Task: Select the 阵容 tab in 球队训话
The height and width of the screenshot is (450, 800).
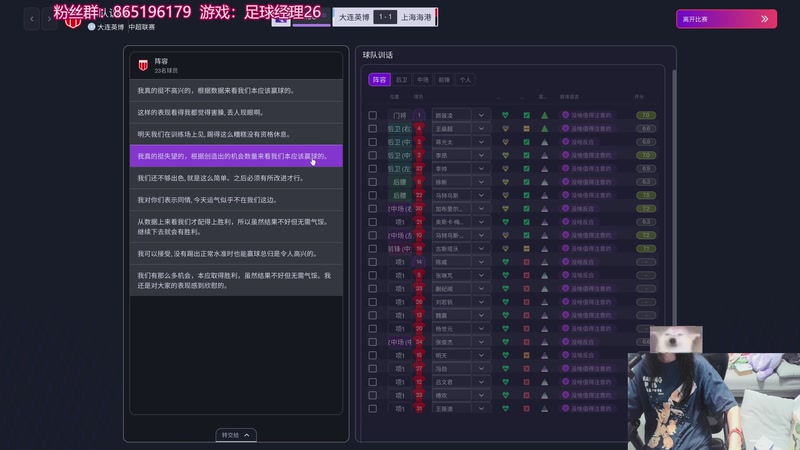Action: (379, 80)
